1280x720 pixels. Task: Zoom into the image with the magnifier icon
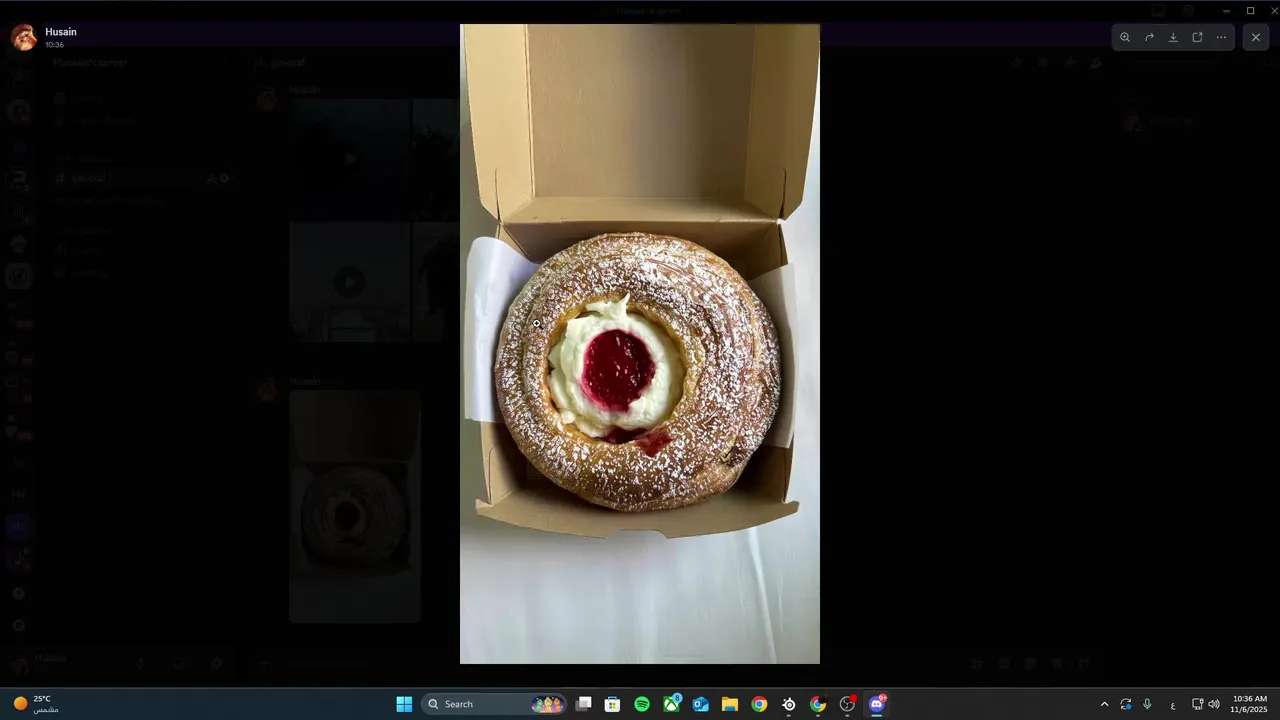1125,37
